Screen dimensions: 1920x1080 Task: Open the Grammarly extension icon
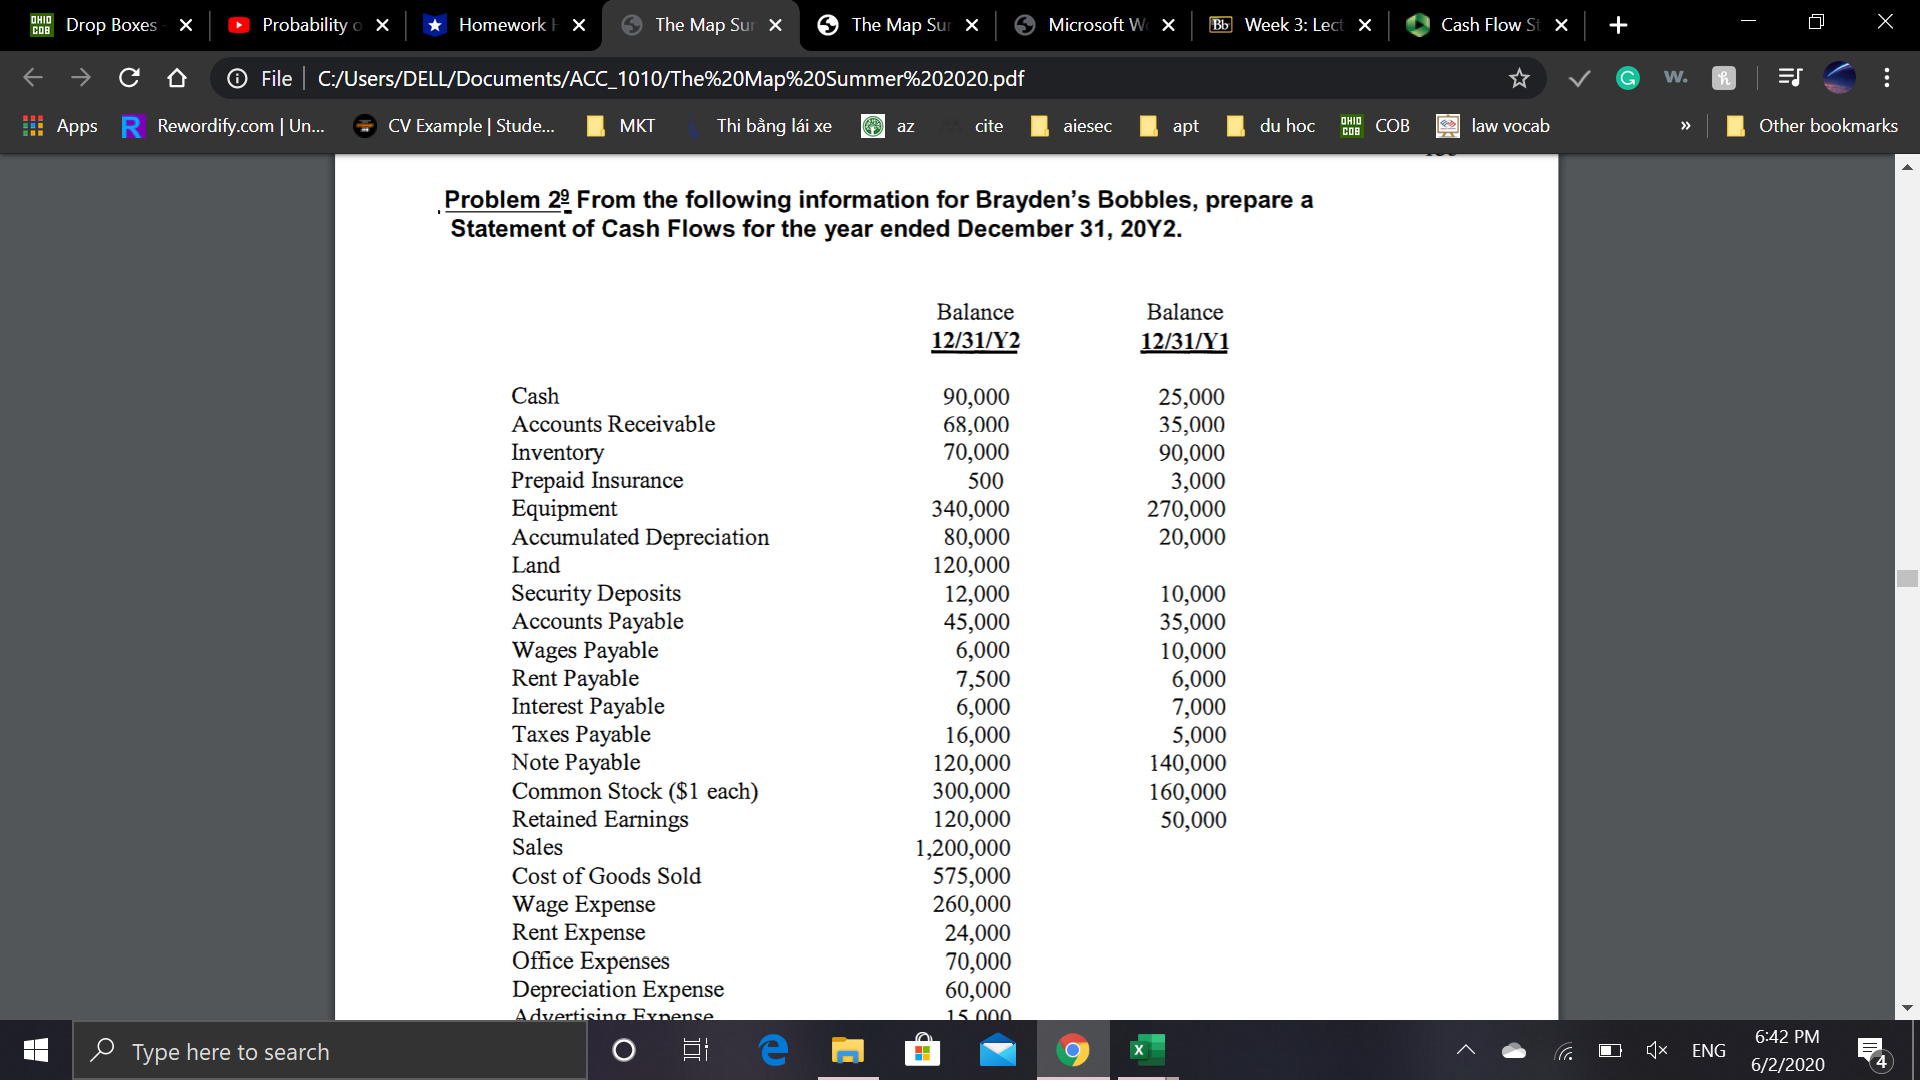1627,78
